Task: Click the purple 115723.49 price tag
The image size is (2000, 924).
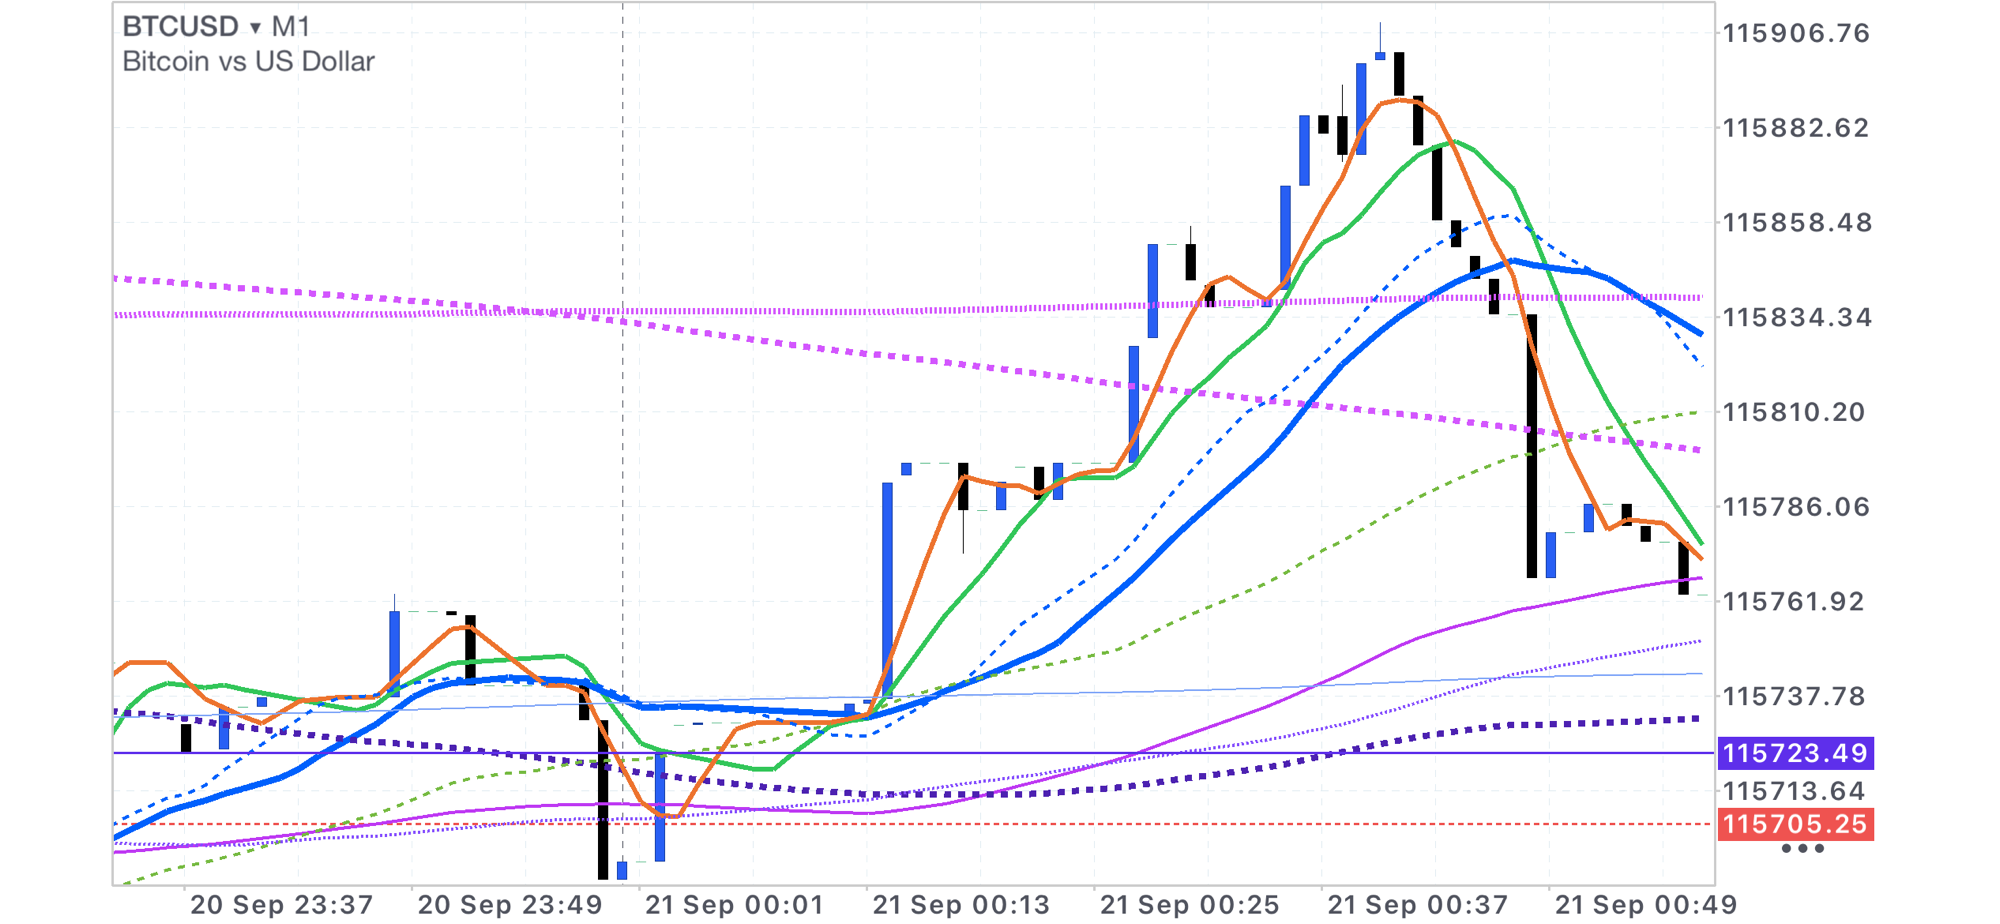Action: coord(1795,753)
